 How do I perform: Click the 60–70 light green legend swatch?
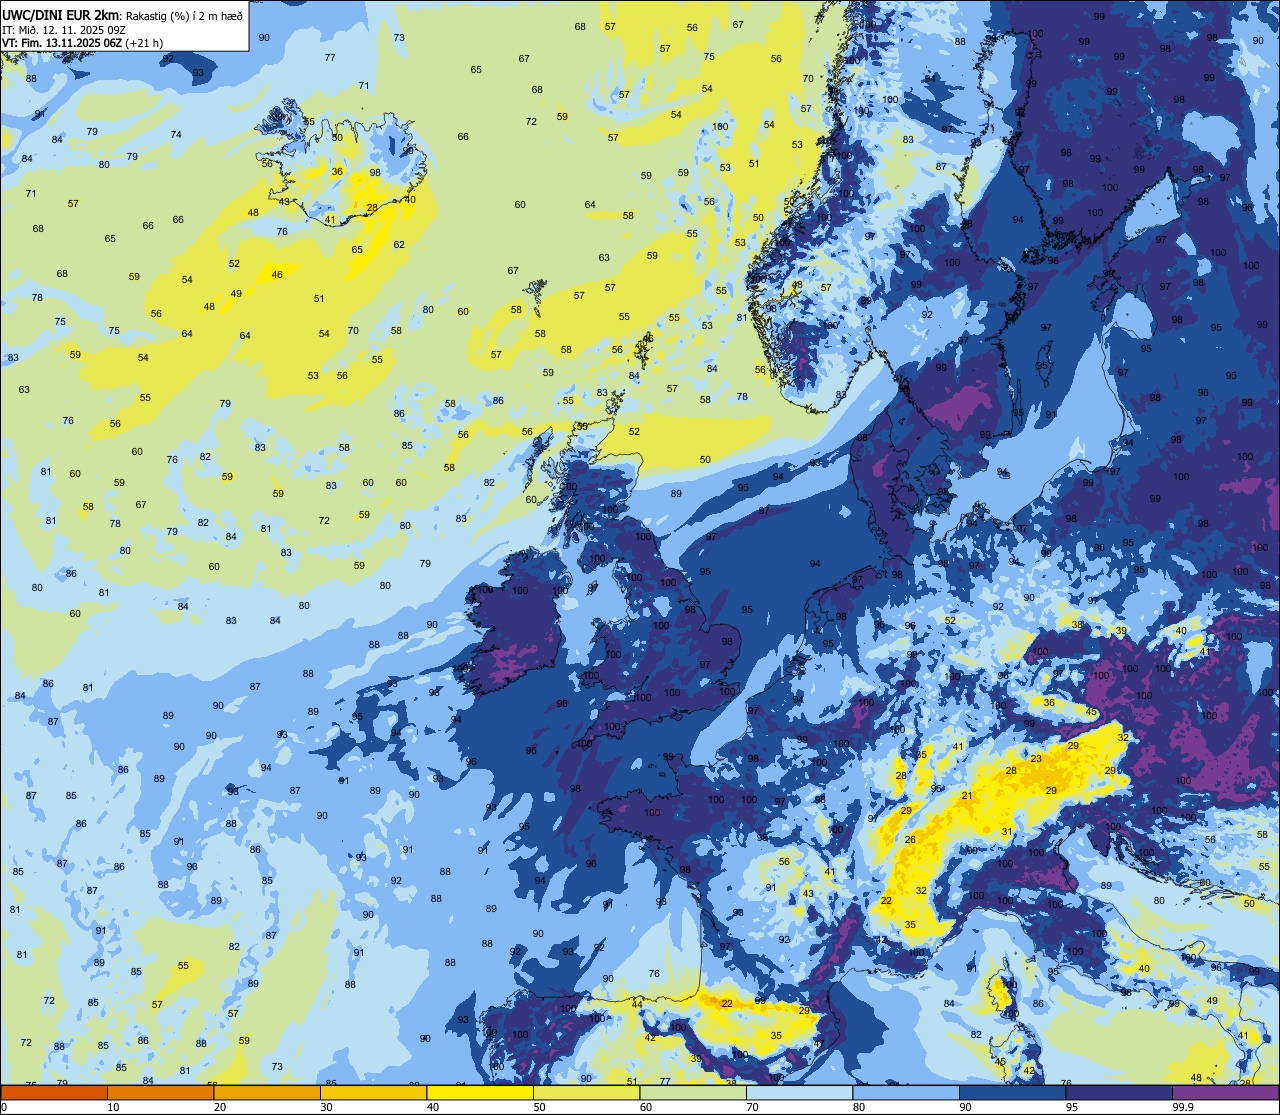[693, 1092]
